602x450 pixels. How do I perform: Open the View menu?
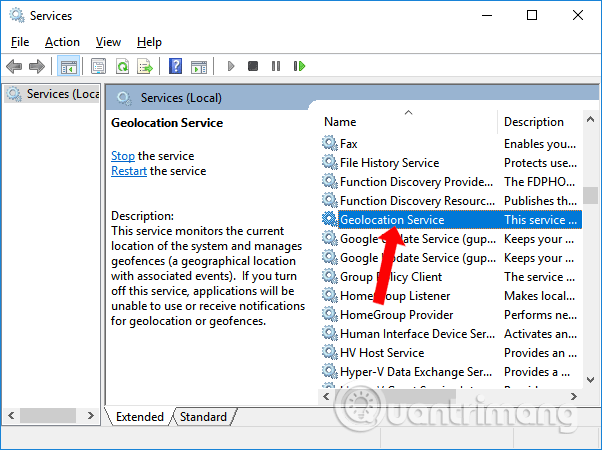pos(108,42)
